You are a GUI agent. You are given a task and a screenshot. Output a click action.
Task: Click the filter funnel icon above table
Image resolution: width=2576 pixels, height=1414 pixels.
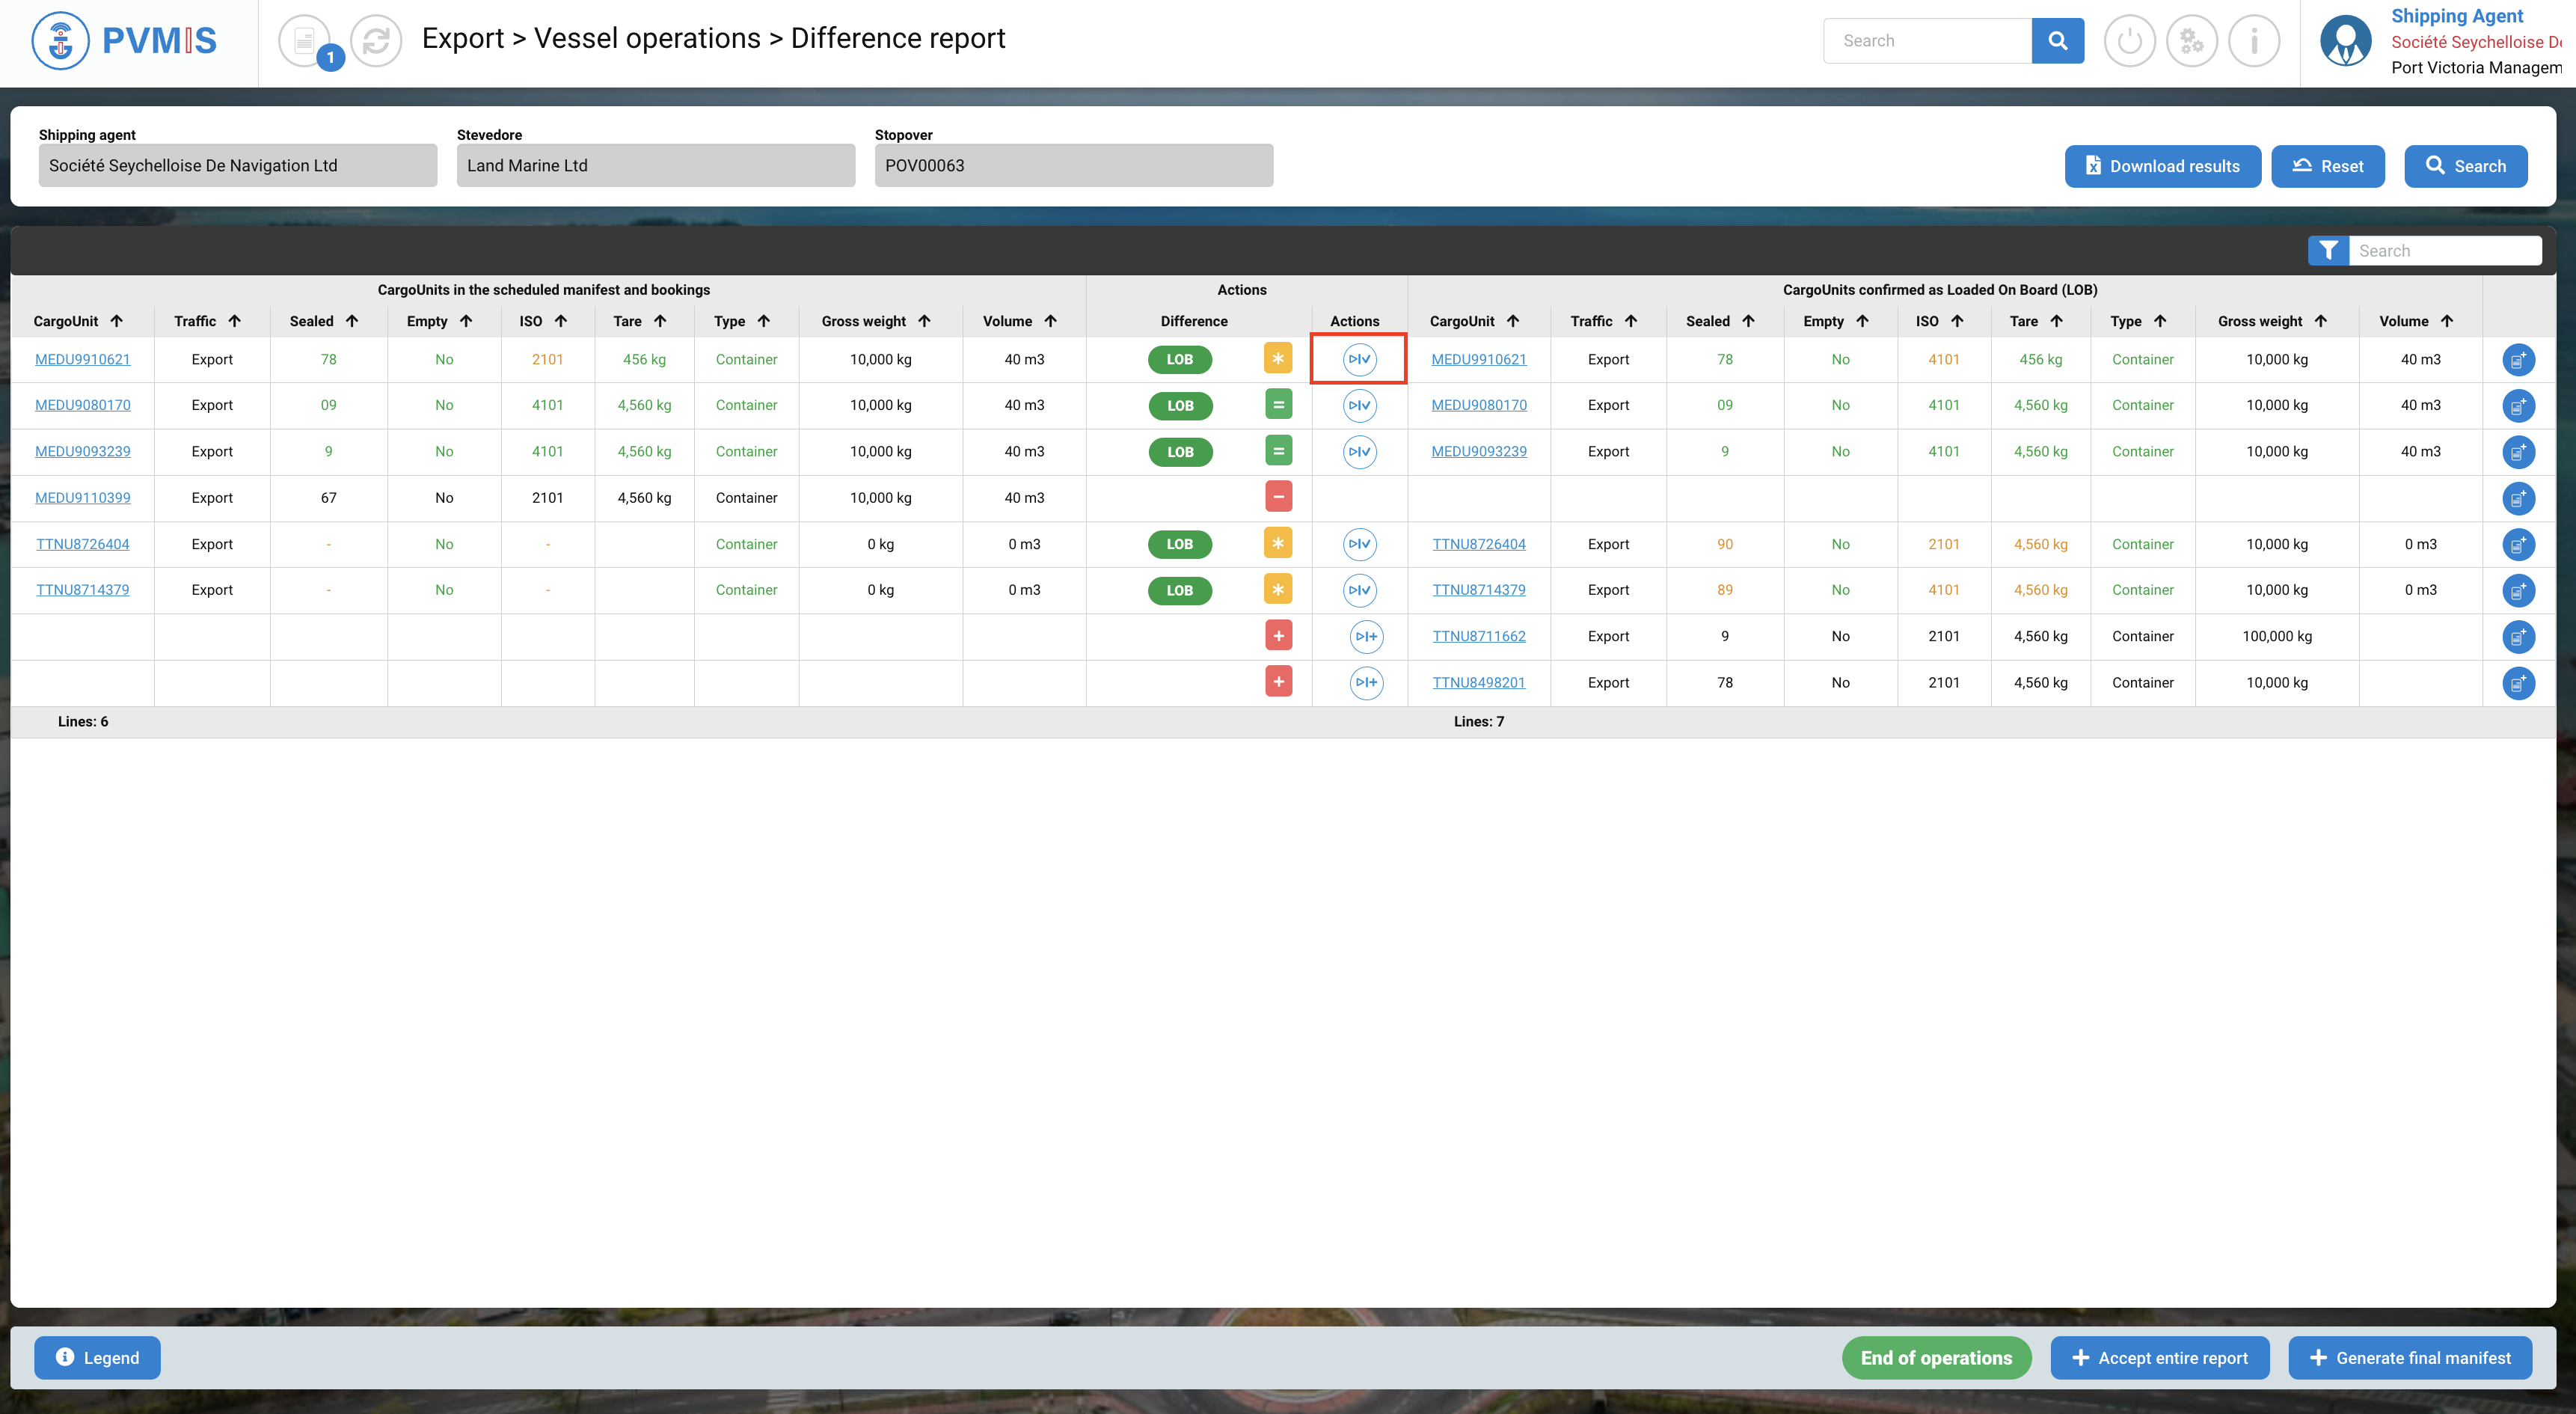pyautogui.click(x=2328, y=251)
